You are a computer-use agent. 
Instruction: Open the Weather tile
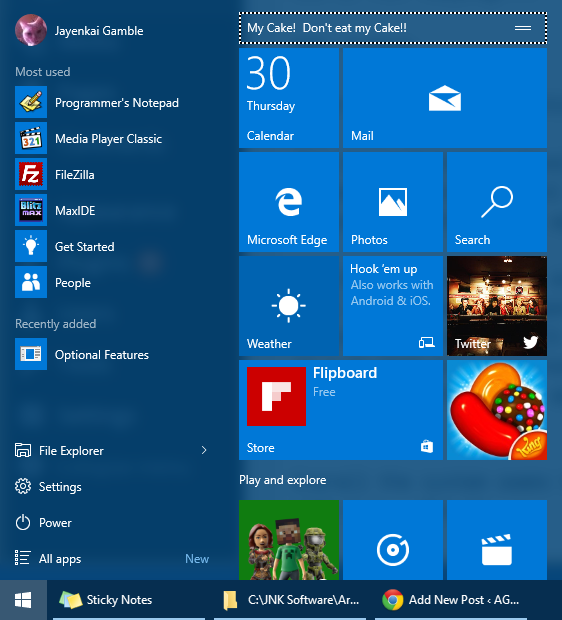pos(289,306)
